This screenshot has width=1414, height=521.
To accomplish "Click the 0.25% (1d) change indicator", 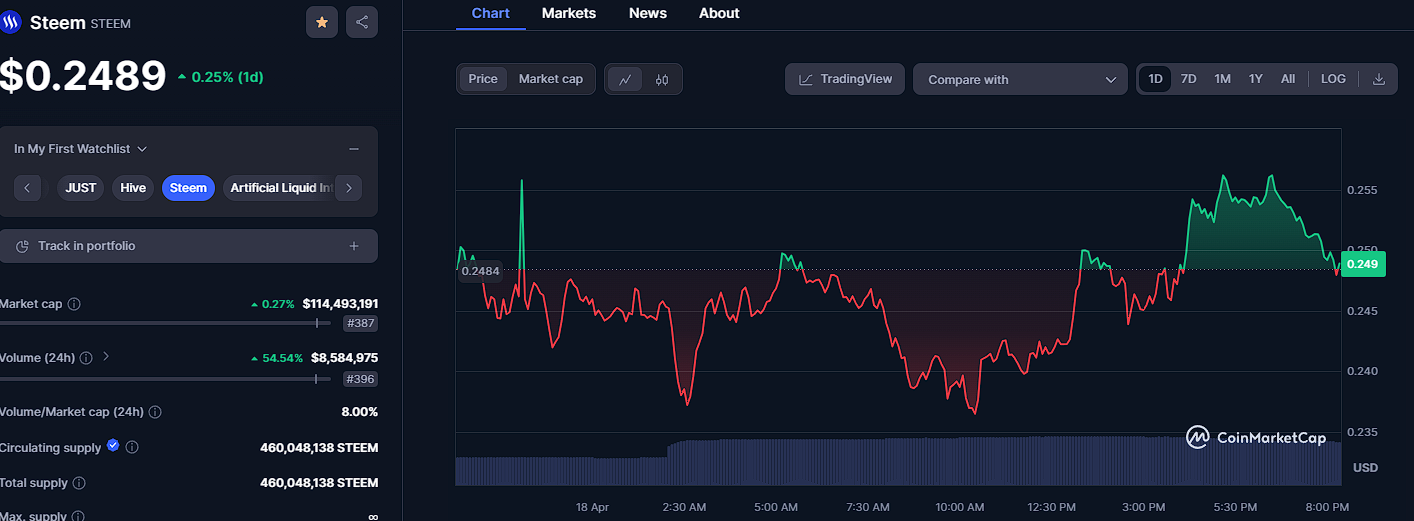I will coord(220,77).
